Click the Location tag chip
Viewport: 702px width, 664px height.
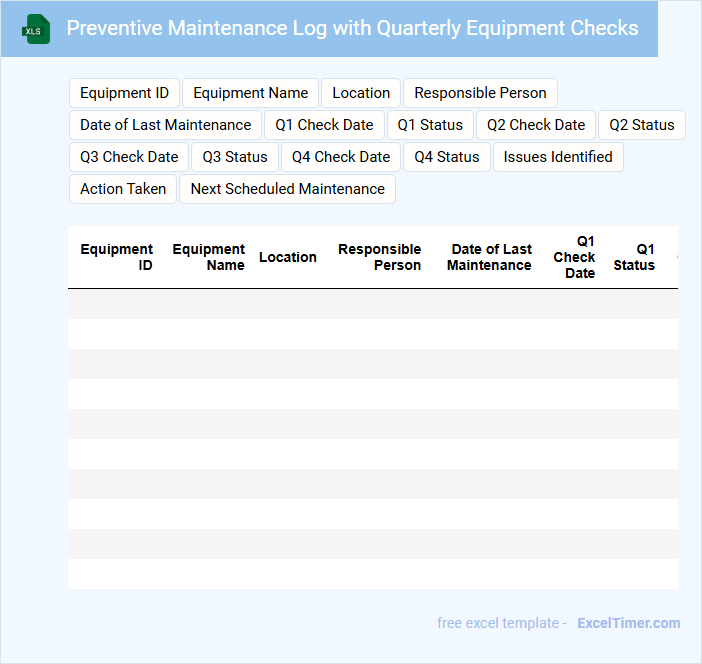pos(361,93)
